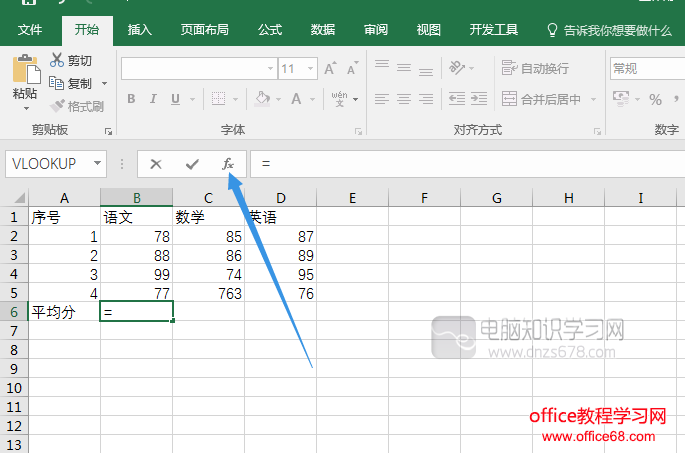Switch to the 页面布局 tab
The width and height of the screenshot is (685, 453).
point(204,30)
